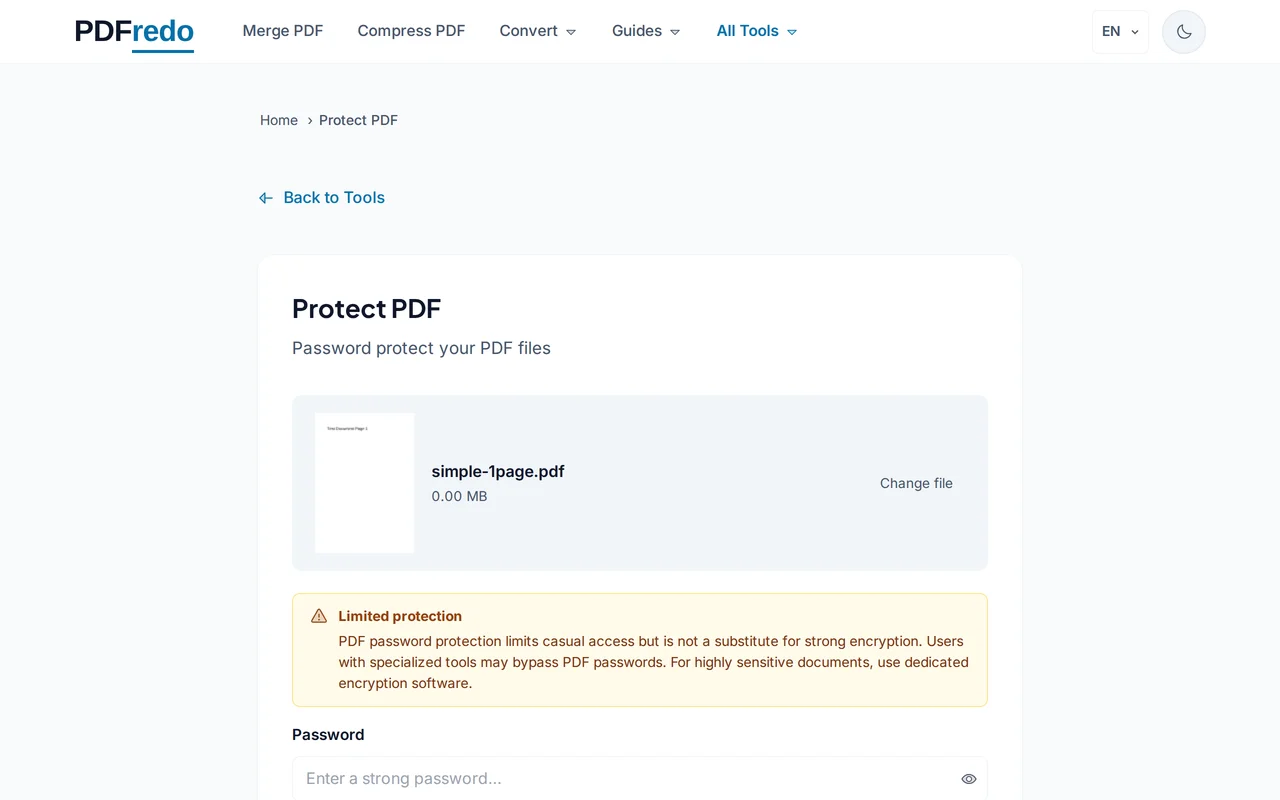This screenshot has height=800, width=1280.
Task: Click the back arrow beside Back to Tools
Action: 265,197
